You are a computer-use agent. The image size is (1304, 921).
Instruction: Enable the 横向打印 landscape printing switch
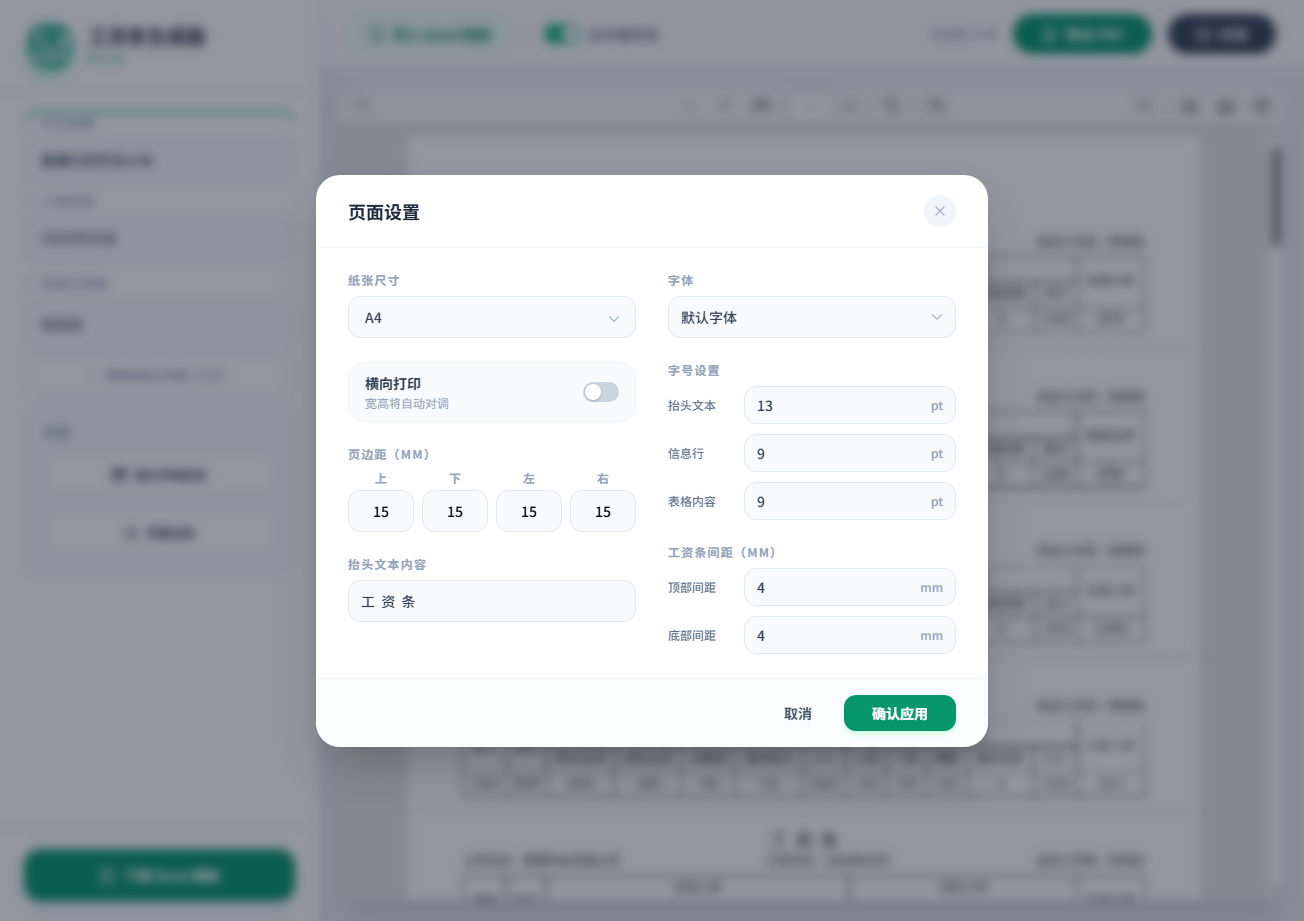click(x=601, y=392)
